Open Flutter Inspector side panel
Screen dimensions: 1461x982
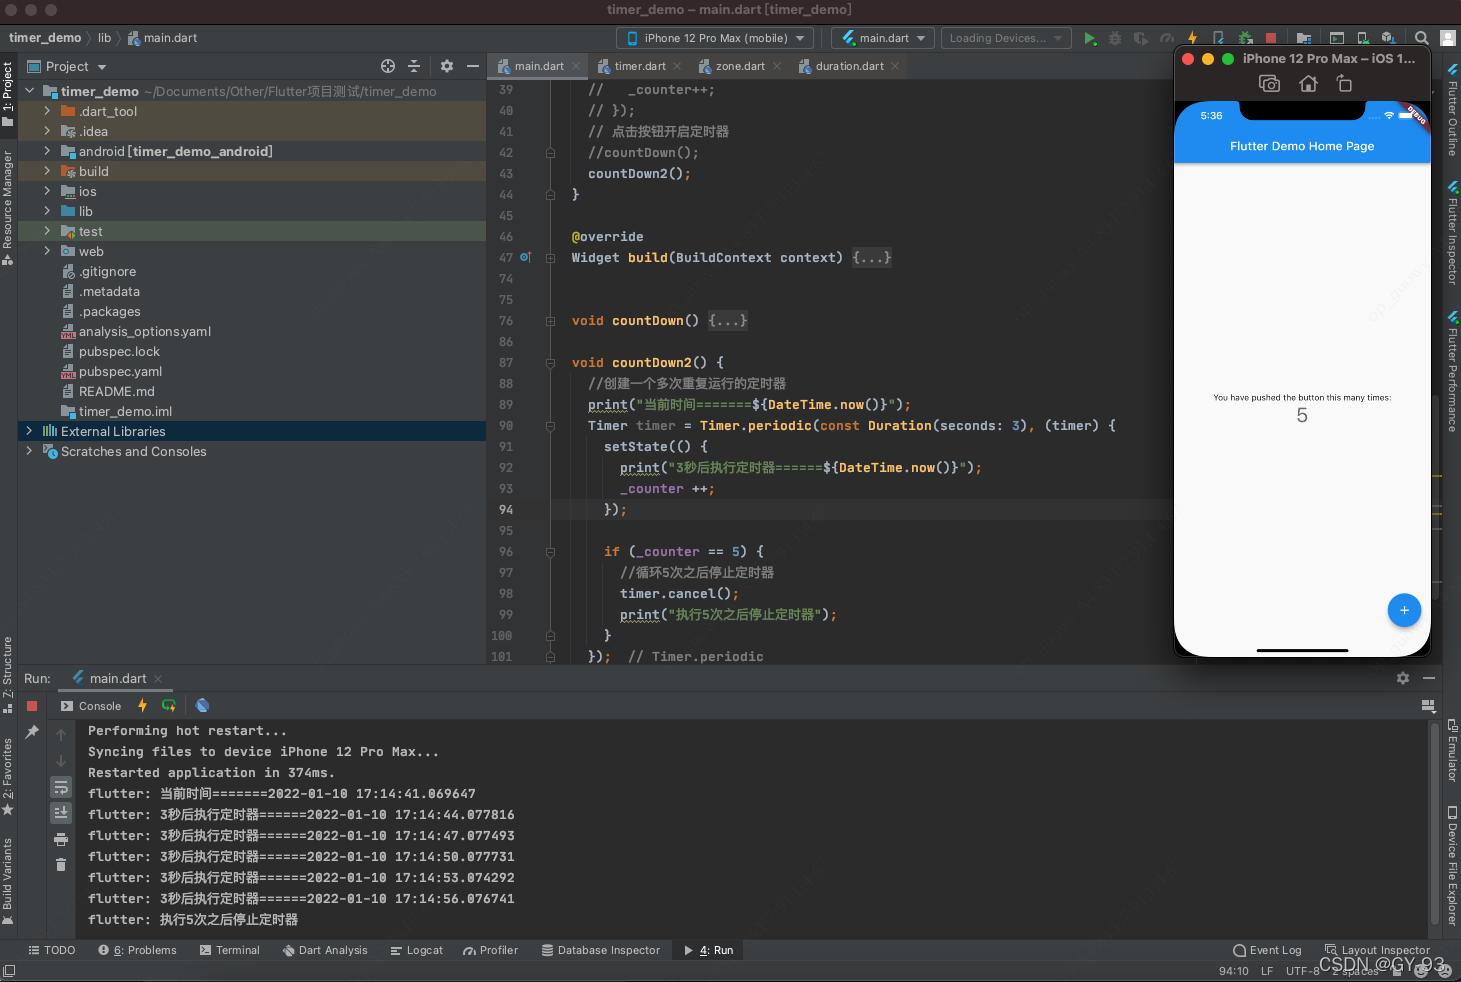pyautogui.click(x=1452, y=233)
